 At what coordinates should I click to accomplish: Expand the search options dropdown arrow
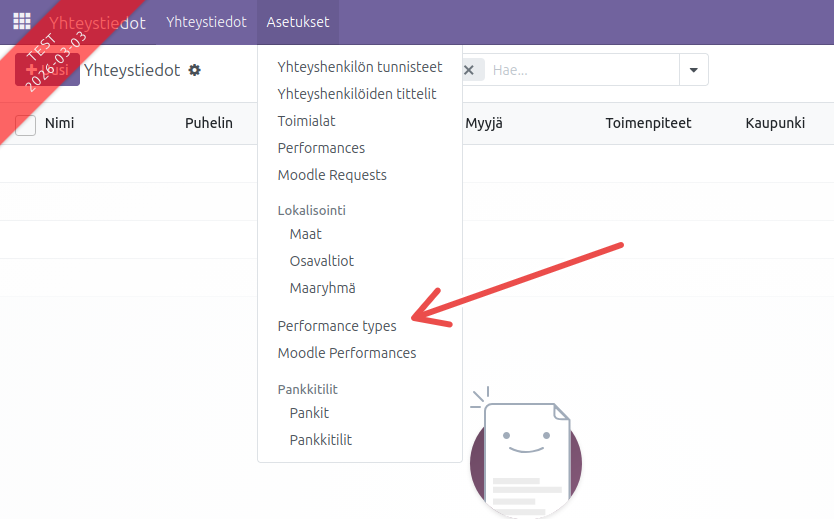tap(694, 70)
